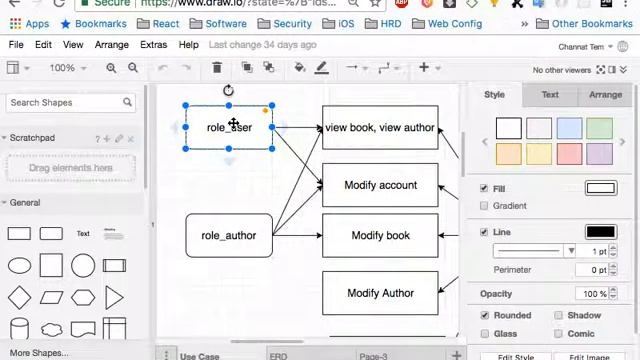Open the Extras menu
Screen dimensions: 640x360
click(153, 44)
